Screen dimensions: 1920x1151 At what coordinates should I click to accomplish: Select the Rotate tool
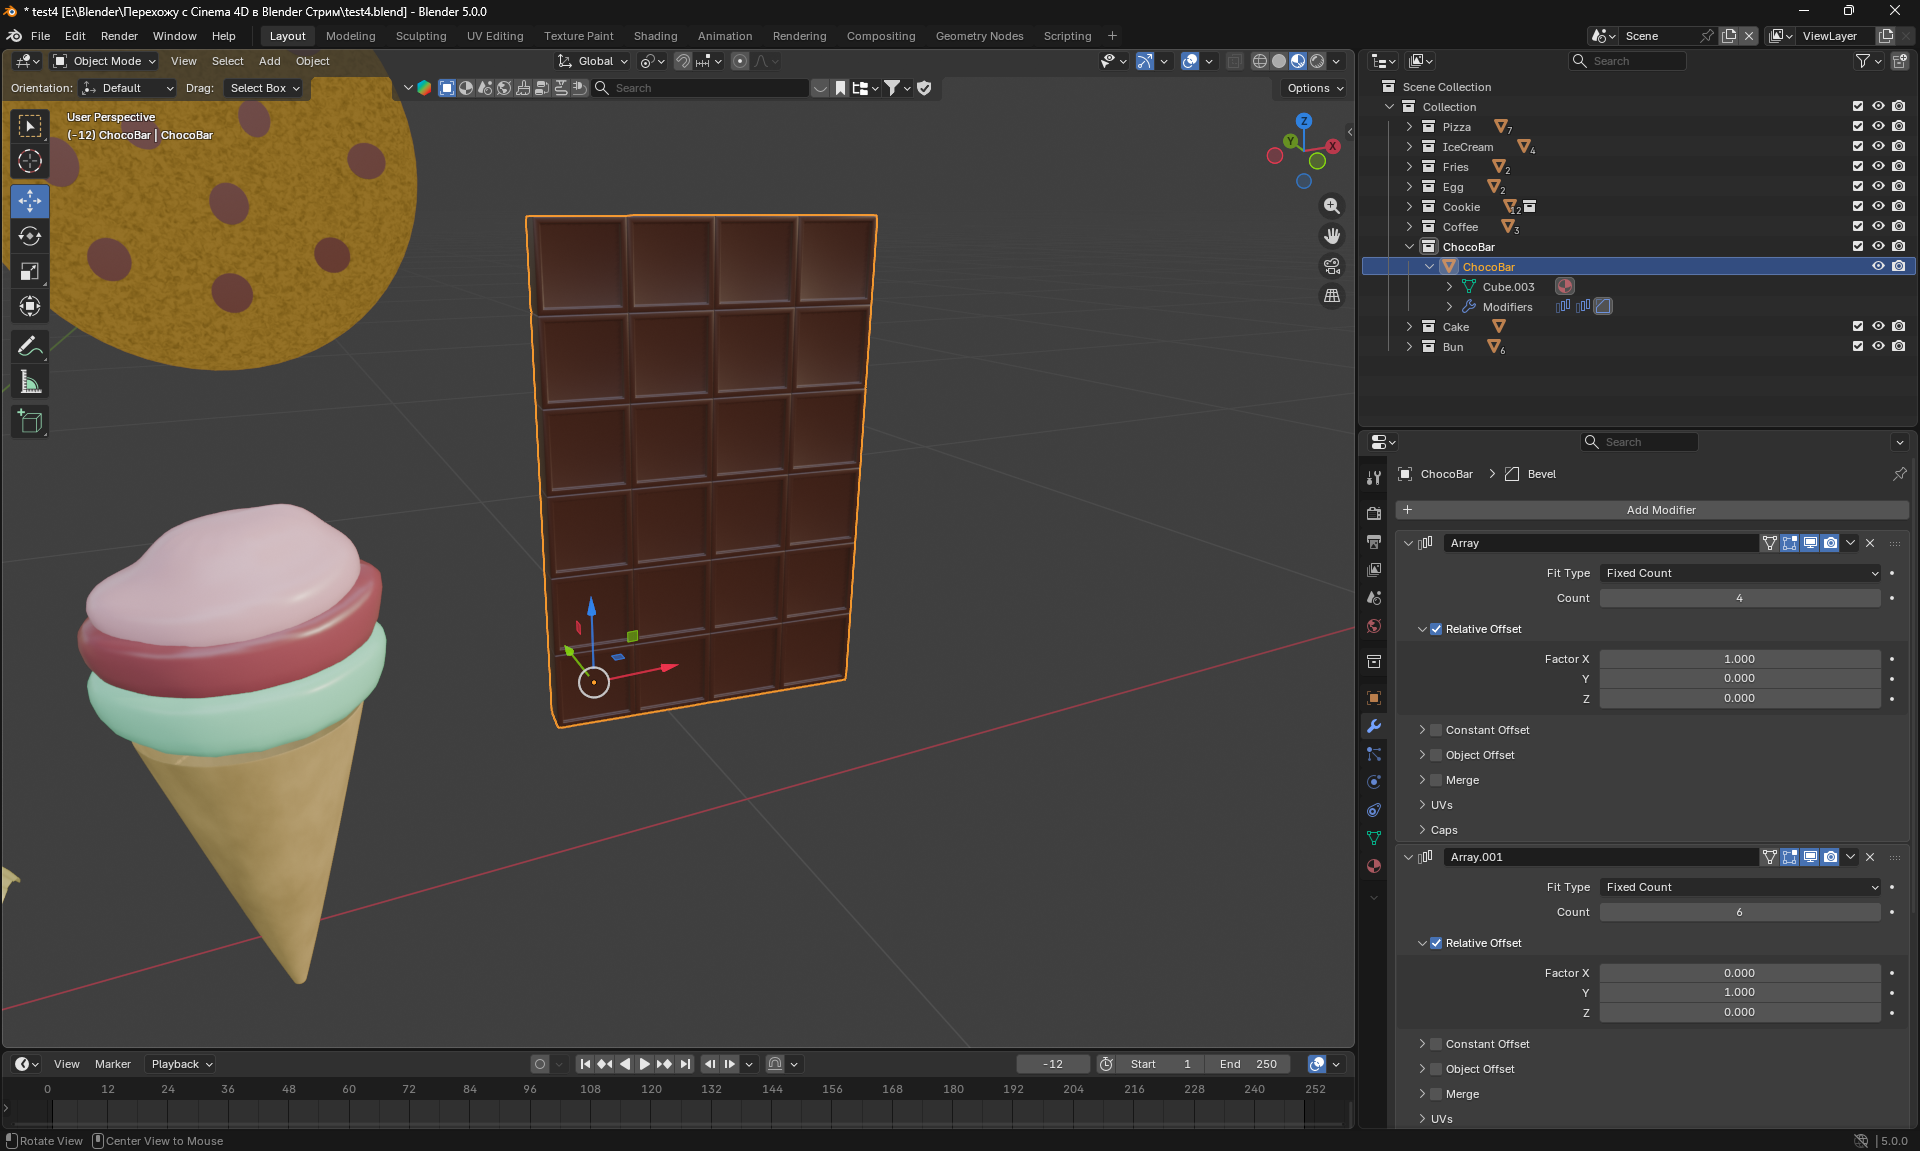point(30,236)
